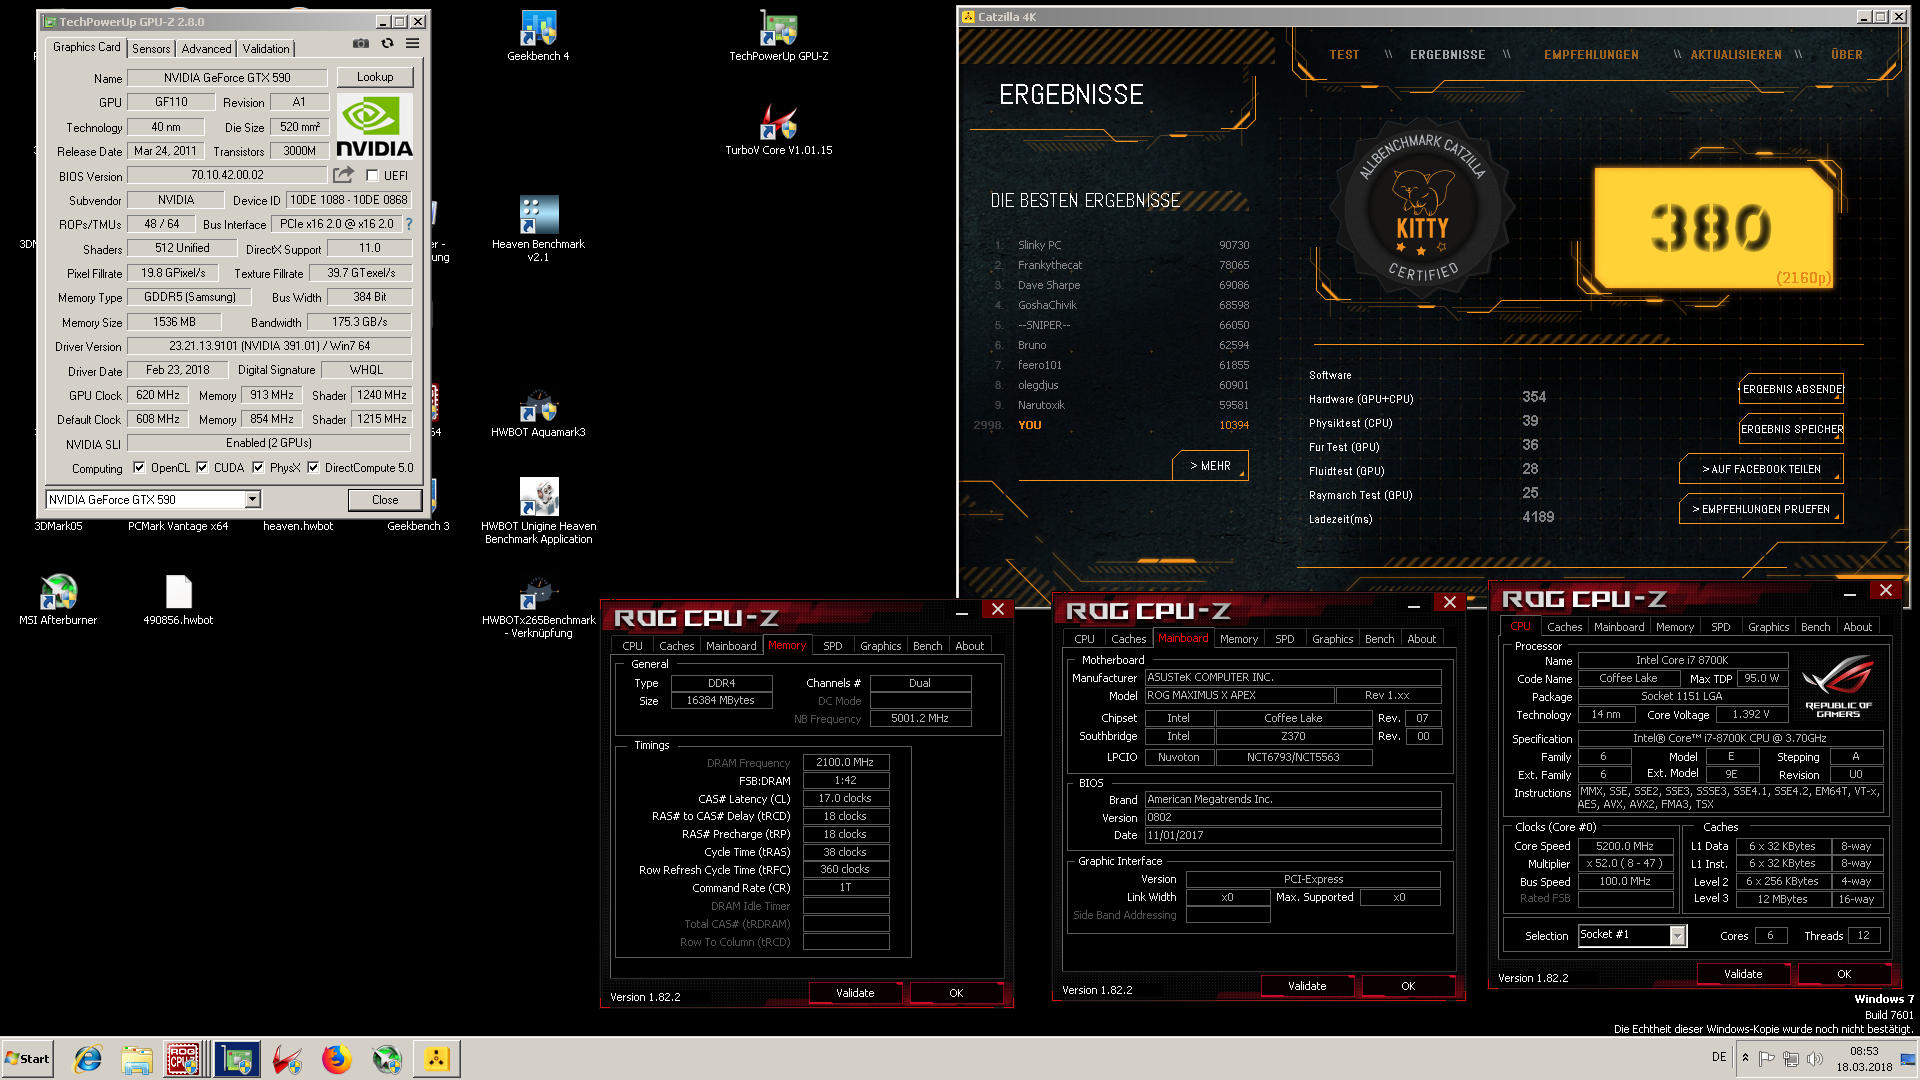Click EMPFEHLUNGEN PRUEFEN button
The height and width of the screenshot is (1080, 1920).
[1761, 509]
